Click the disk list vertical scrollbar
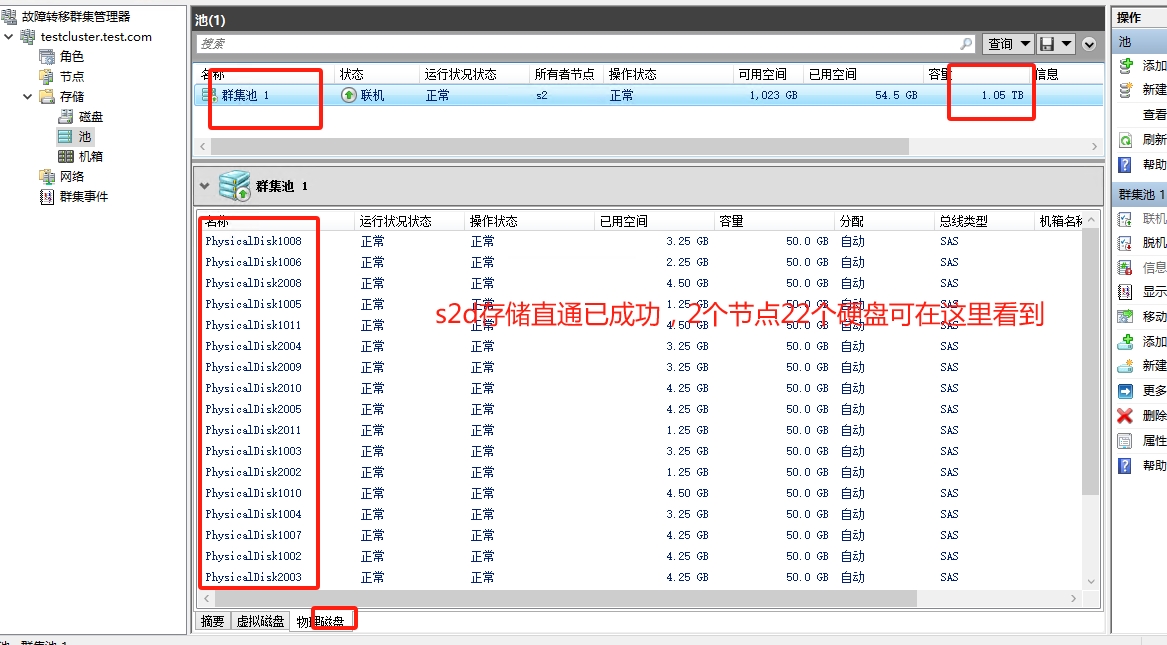The width and height of the screenshot is (1167, 645). (x=1090, y=361)
